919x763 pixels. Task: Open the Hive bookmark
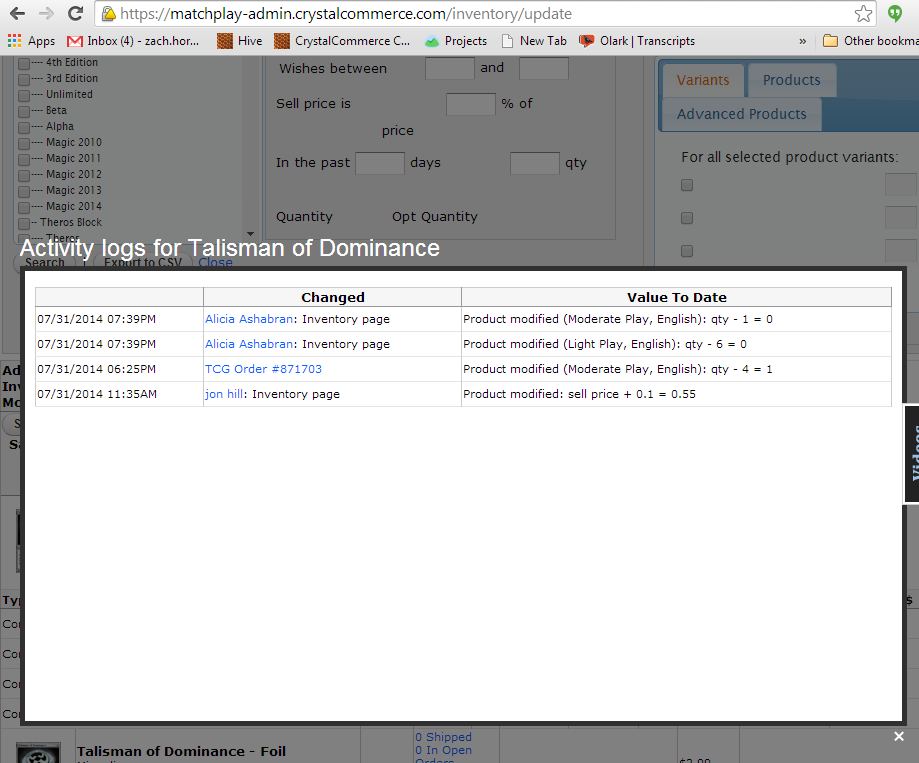click(x=240, y=41)
